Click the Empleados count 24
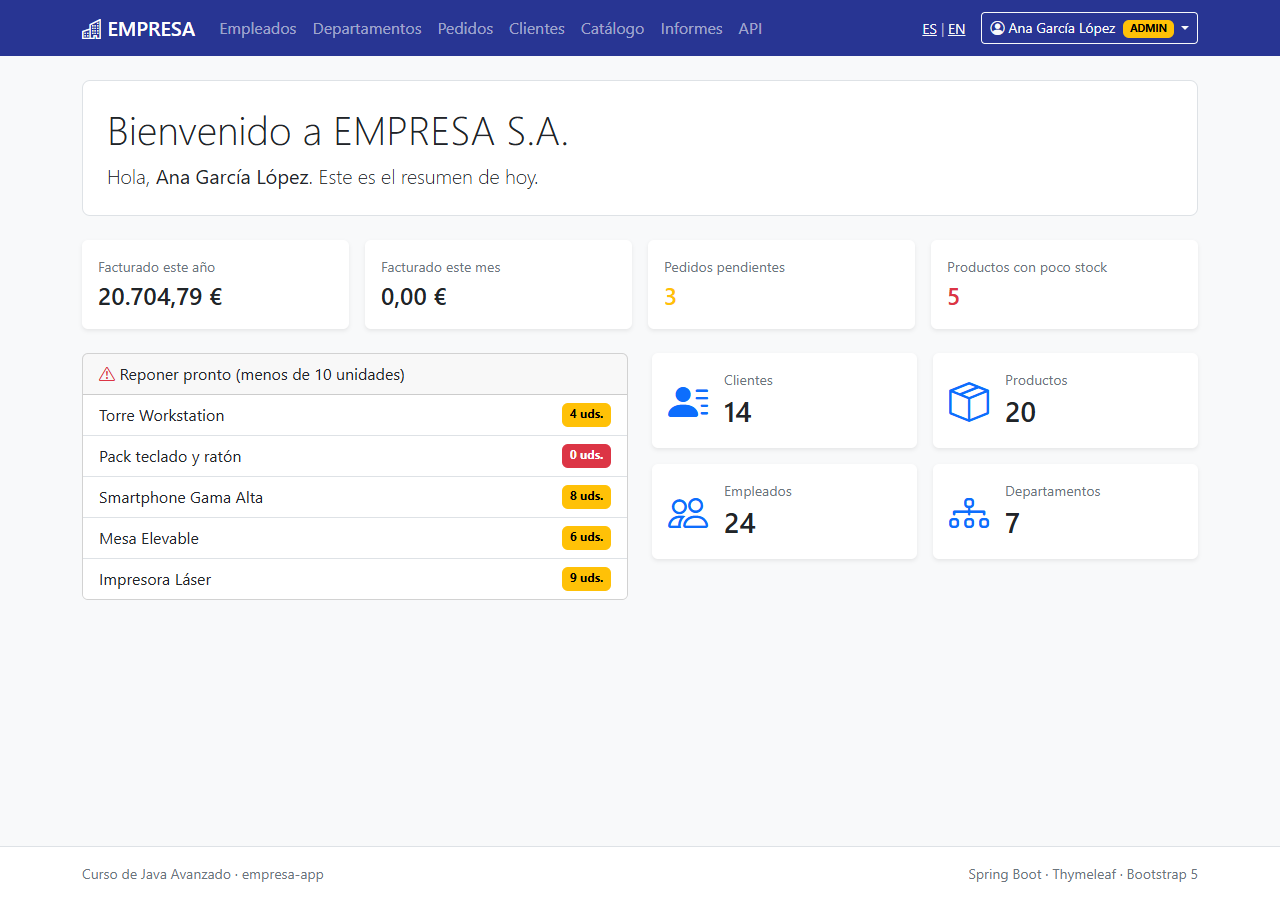Viewport: 1280px width, 900px height. pos(740,523)
